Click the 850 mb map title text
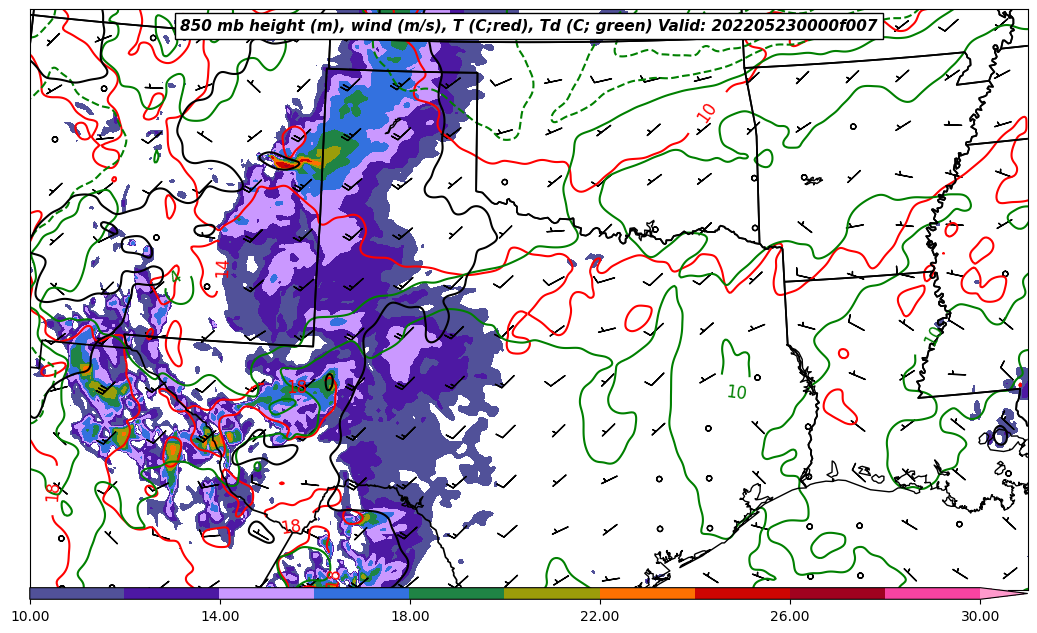 click(528, 26)
